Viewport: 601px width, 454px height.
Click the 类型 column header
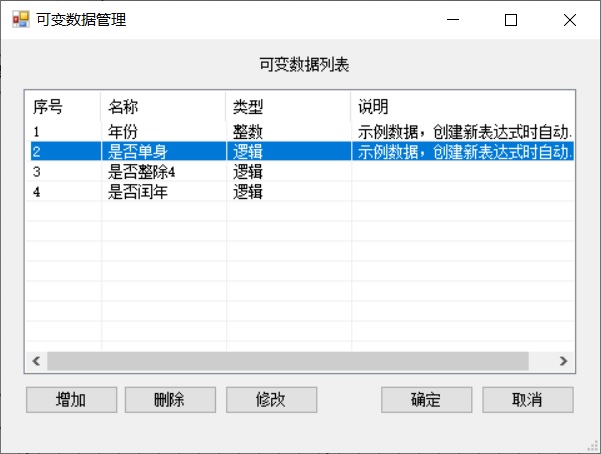[x=288, y=106]
